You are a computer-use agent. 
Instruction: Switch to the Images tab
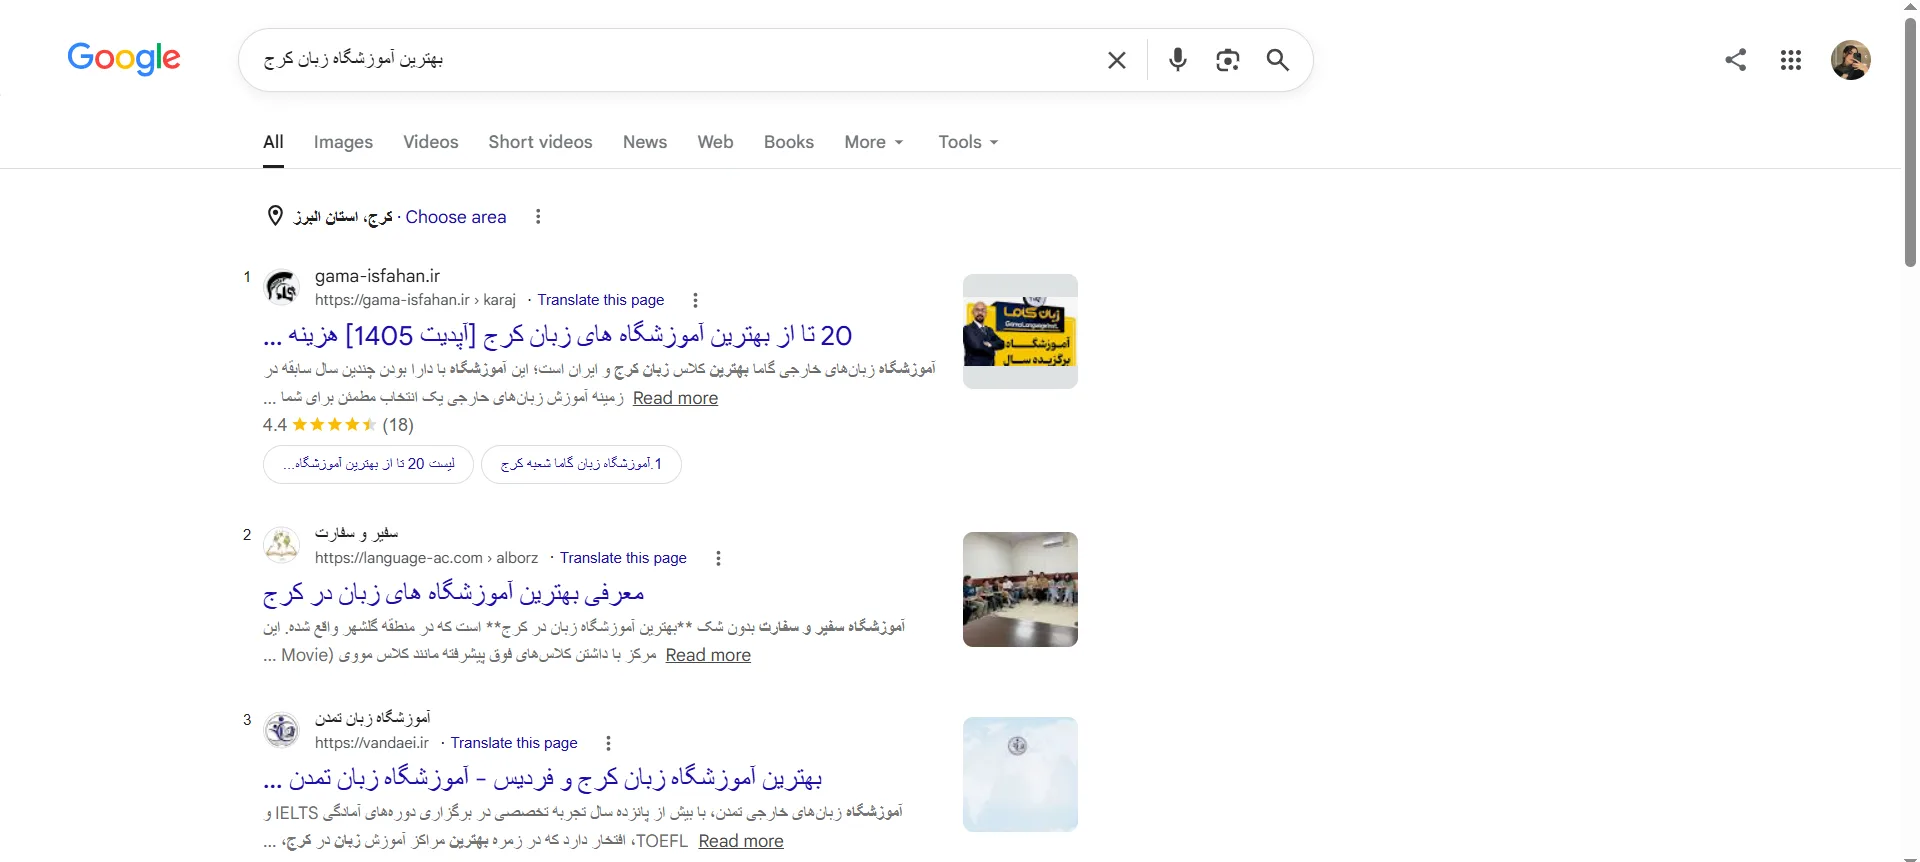pos(343,142)
